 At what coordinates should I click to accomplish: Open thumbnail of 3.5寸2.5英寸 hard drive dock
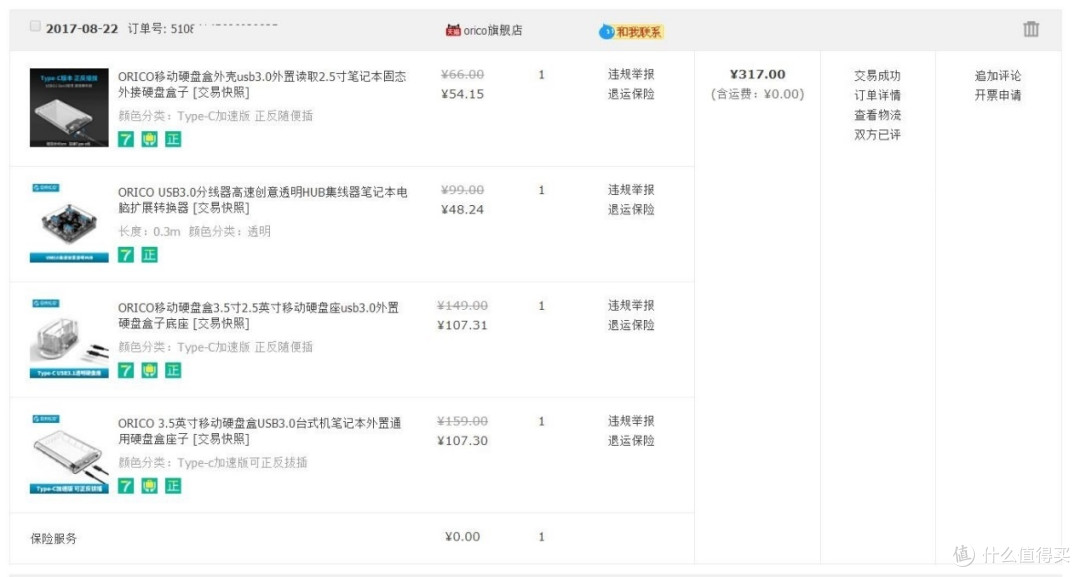pos(69,339)
